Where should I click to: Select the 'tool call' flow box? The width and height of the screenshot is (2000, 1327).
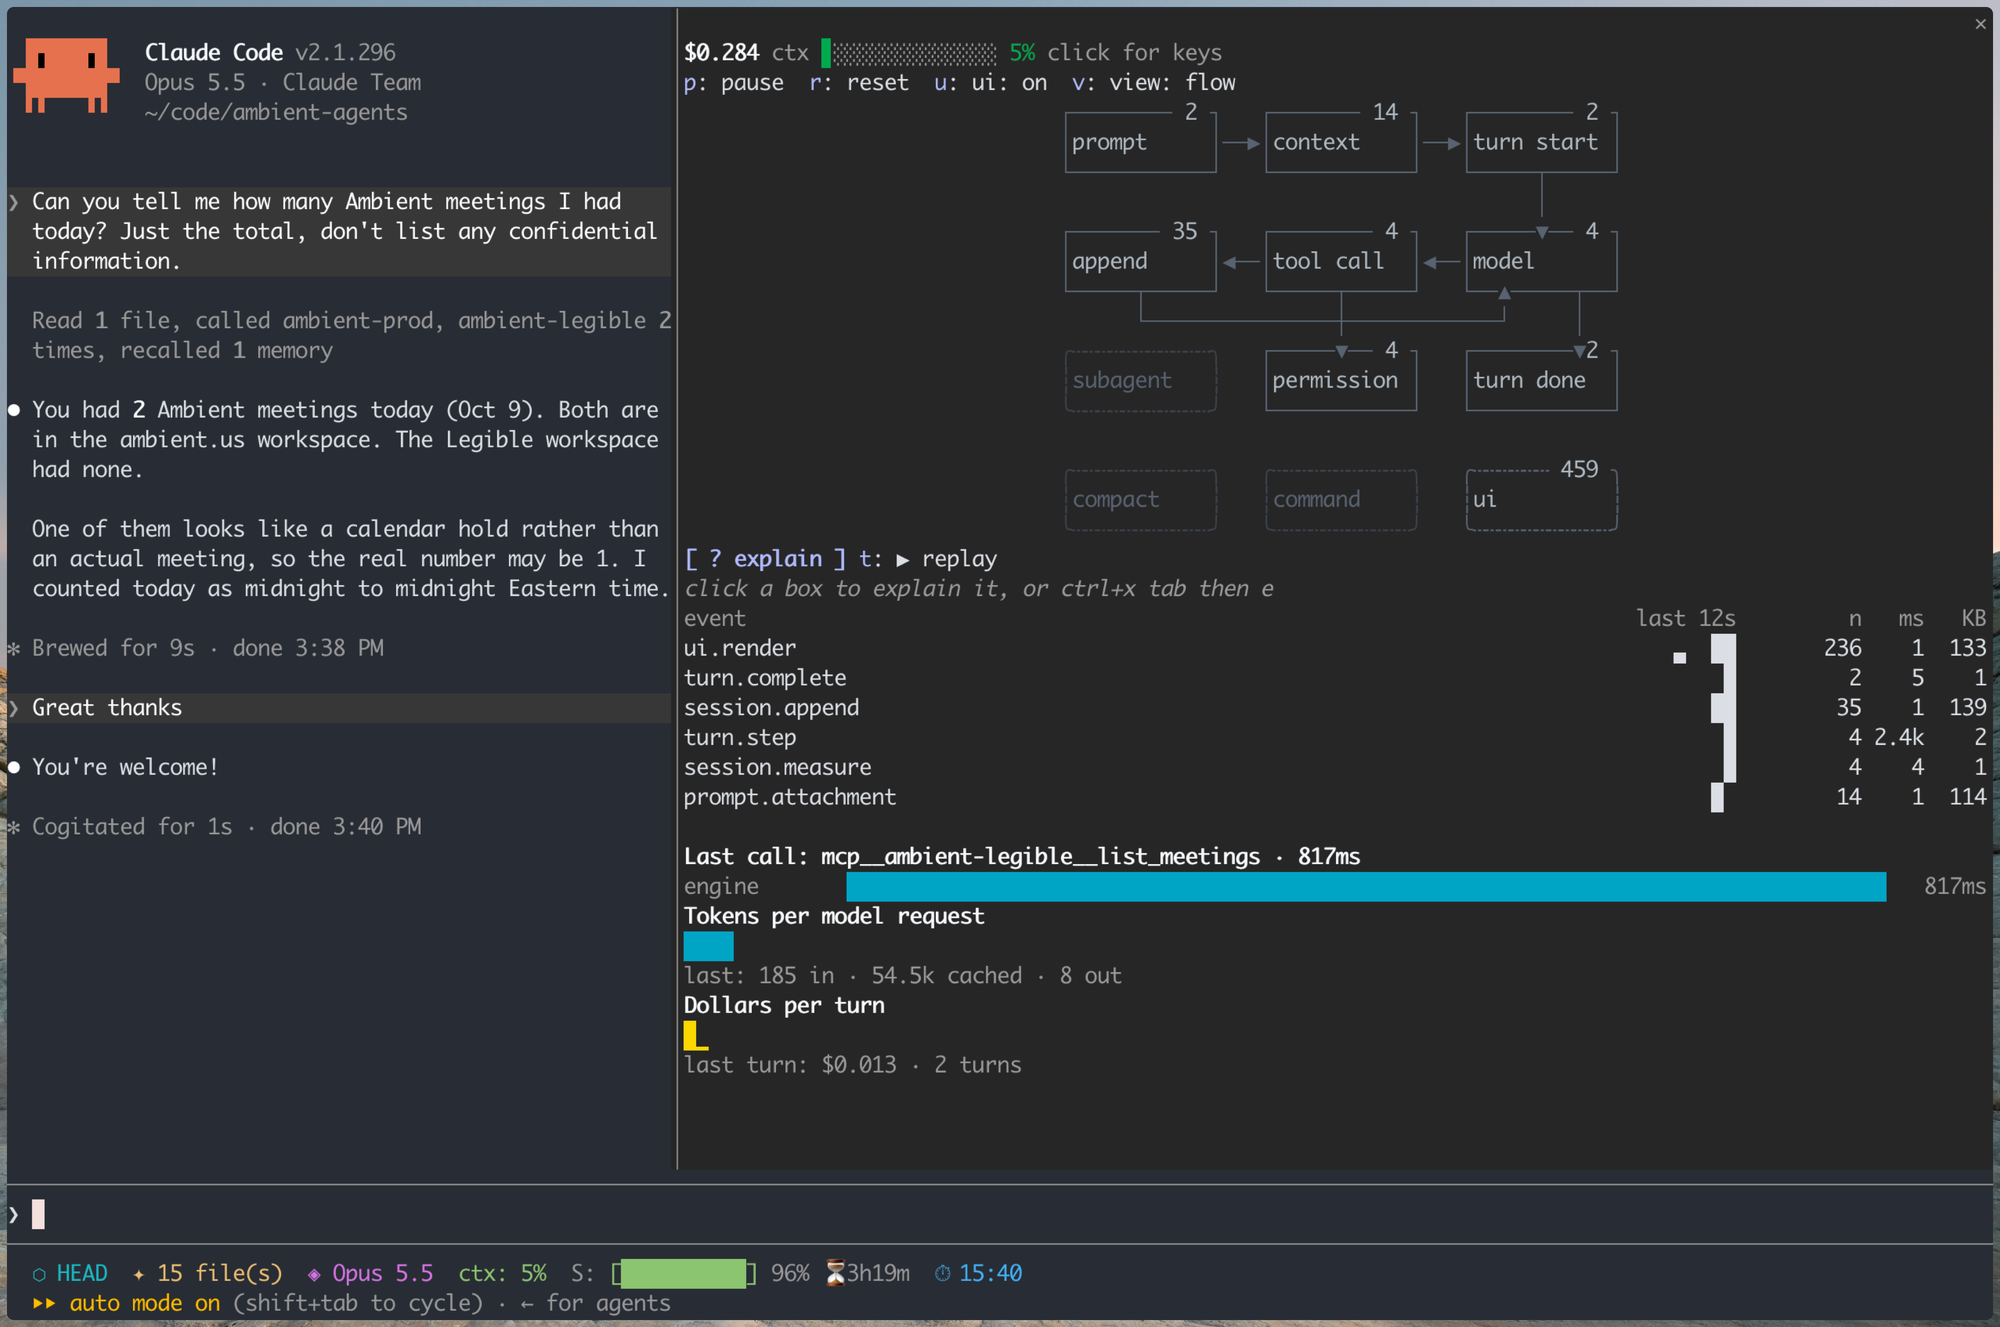coord(1341,261)
